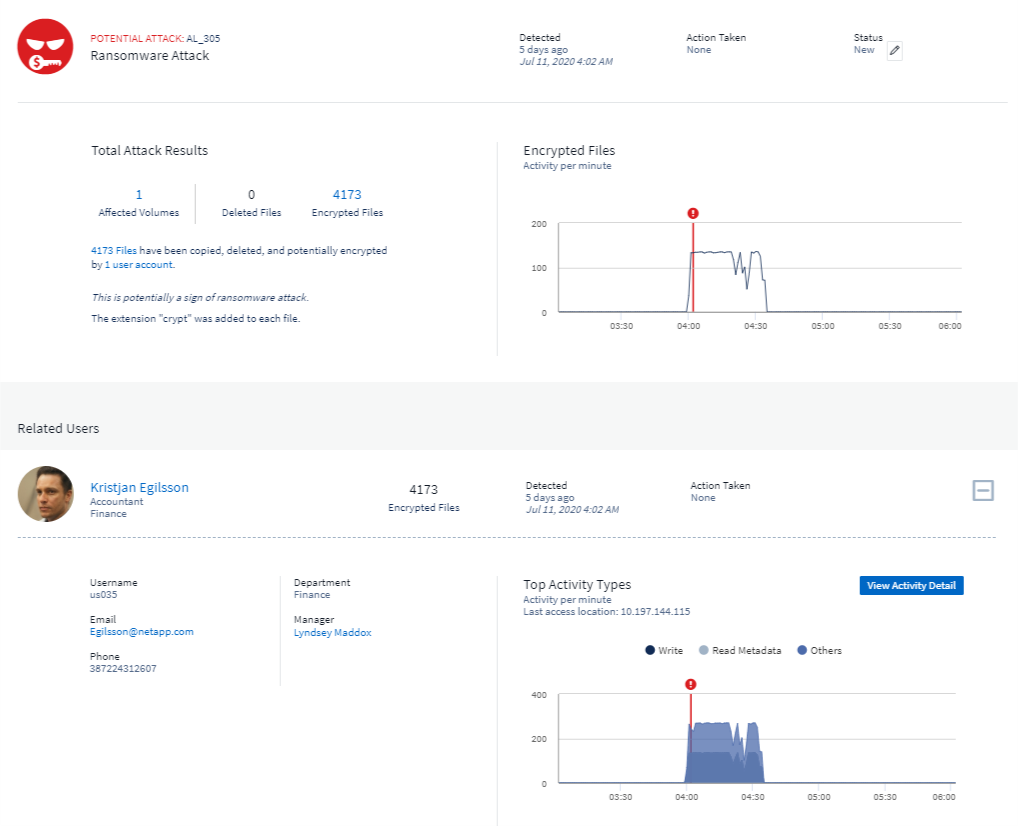Click the 1 Affected Volumes count
This screenshot has width=1018, height=826.
coord(138,195)
